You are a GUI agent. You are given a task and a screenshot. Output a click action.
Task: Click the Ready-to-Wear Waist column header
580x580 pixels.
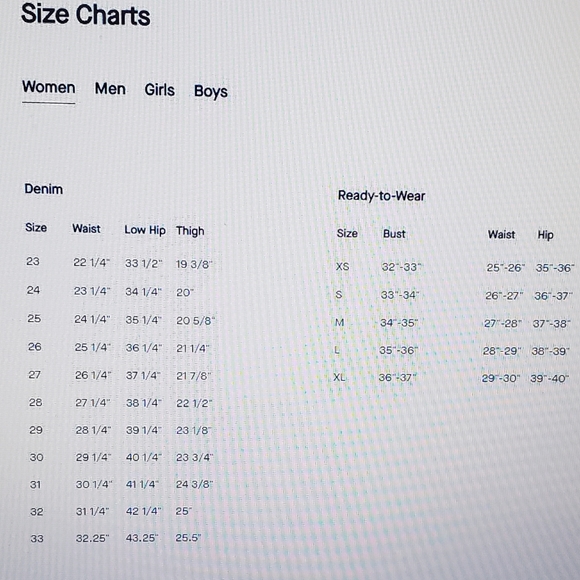click(x=501, y=235)
